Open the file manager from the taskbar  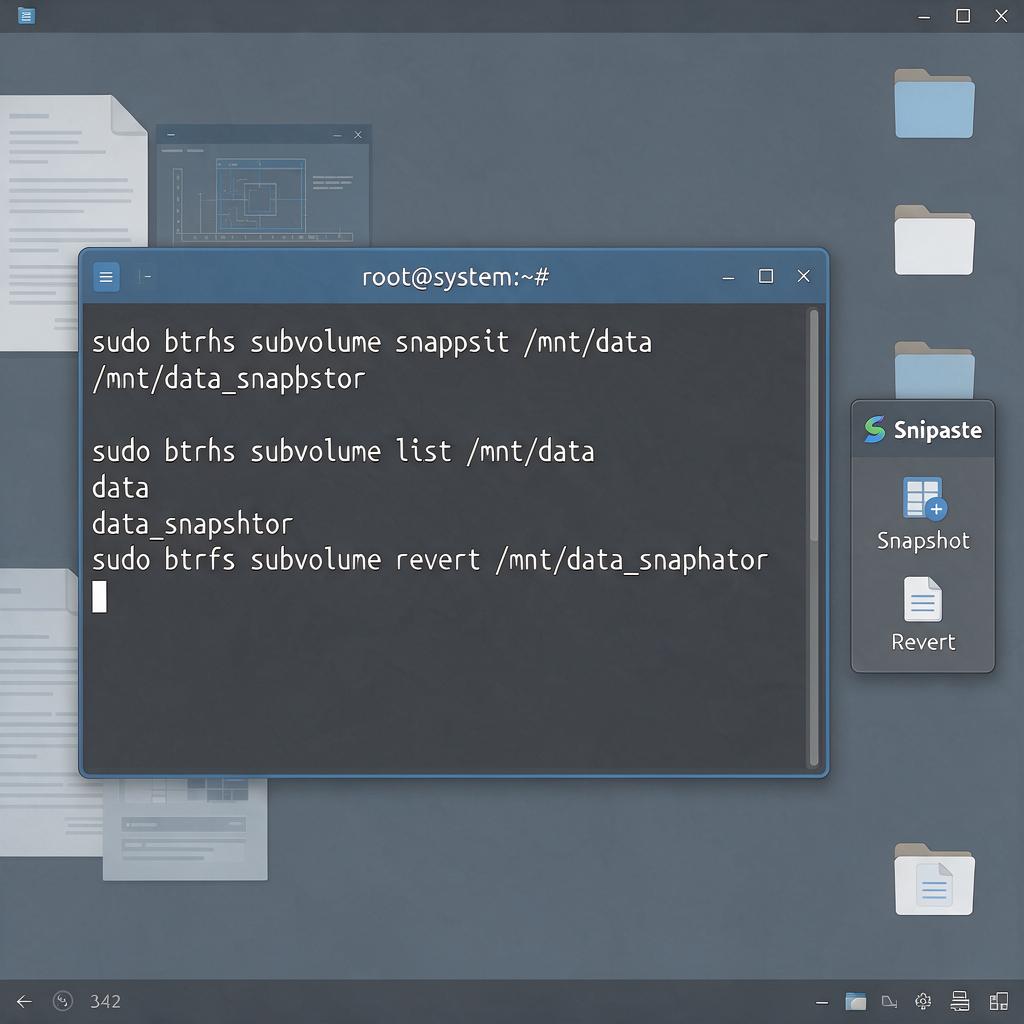pos(856,1001)
